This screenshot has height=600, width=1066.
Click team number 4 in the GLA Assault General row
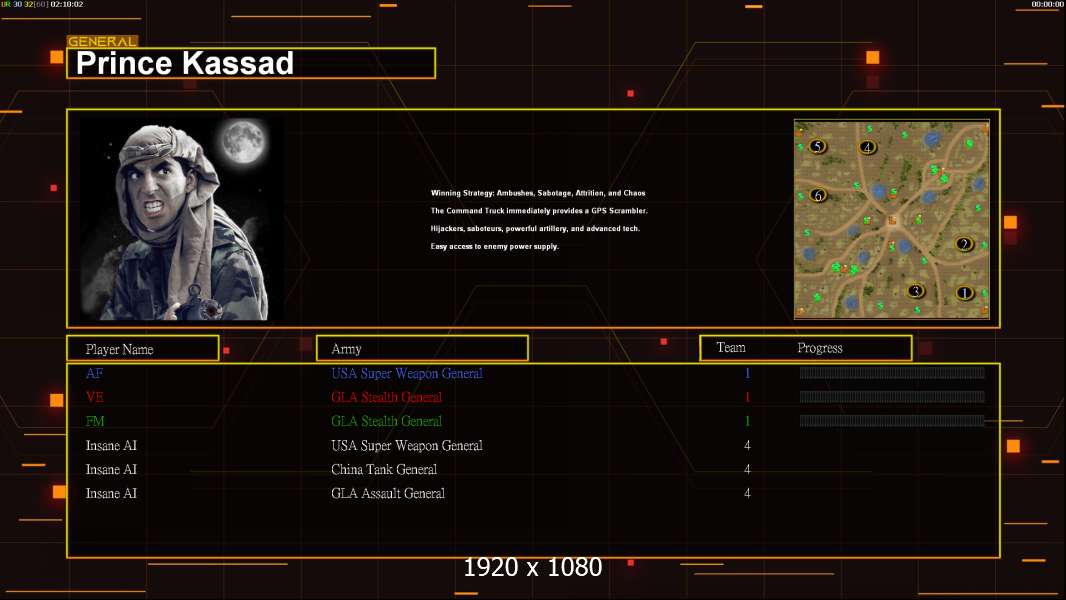[x=747, y=493]
